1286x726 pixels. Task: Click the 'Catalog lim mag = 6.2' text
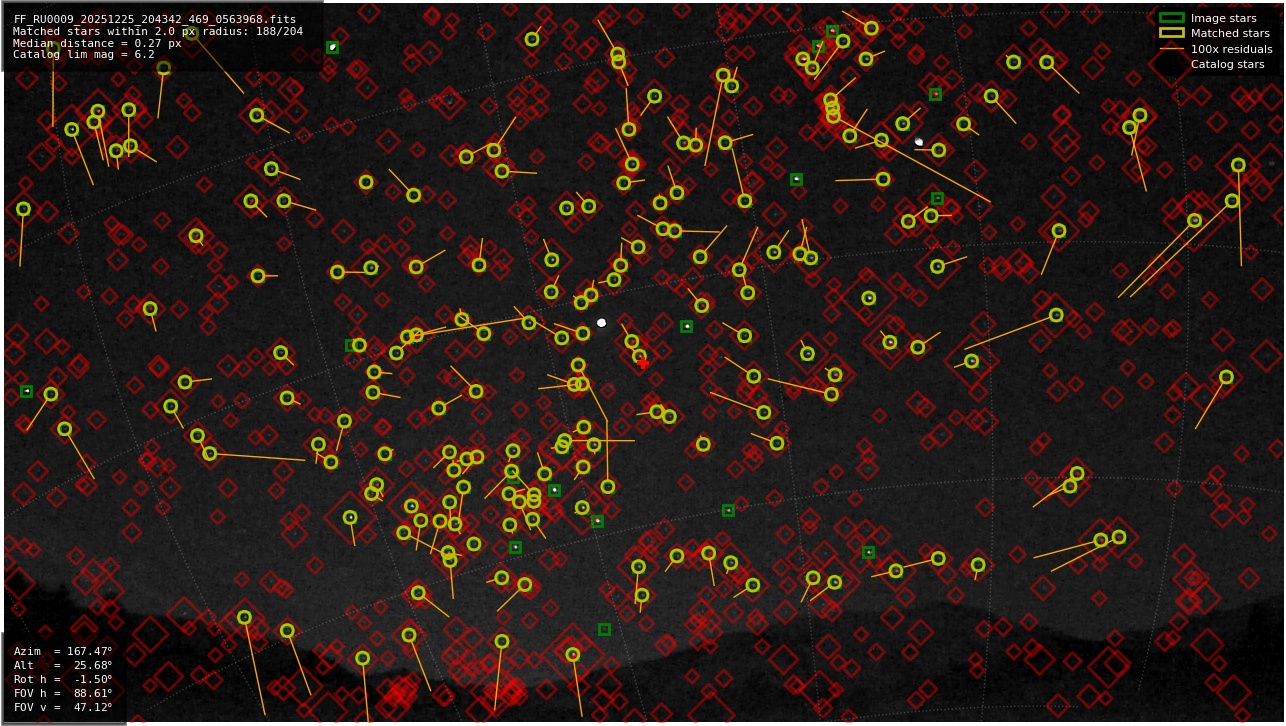[84, 55]
